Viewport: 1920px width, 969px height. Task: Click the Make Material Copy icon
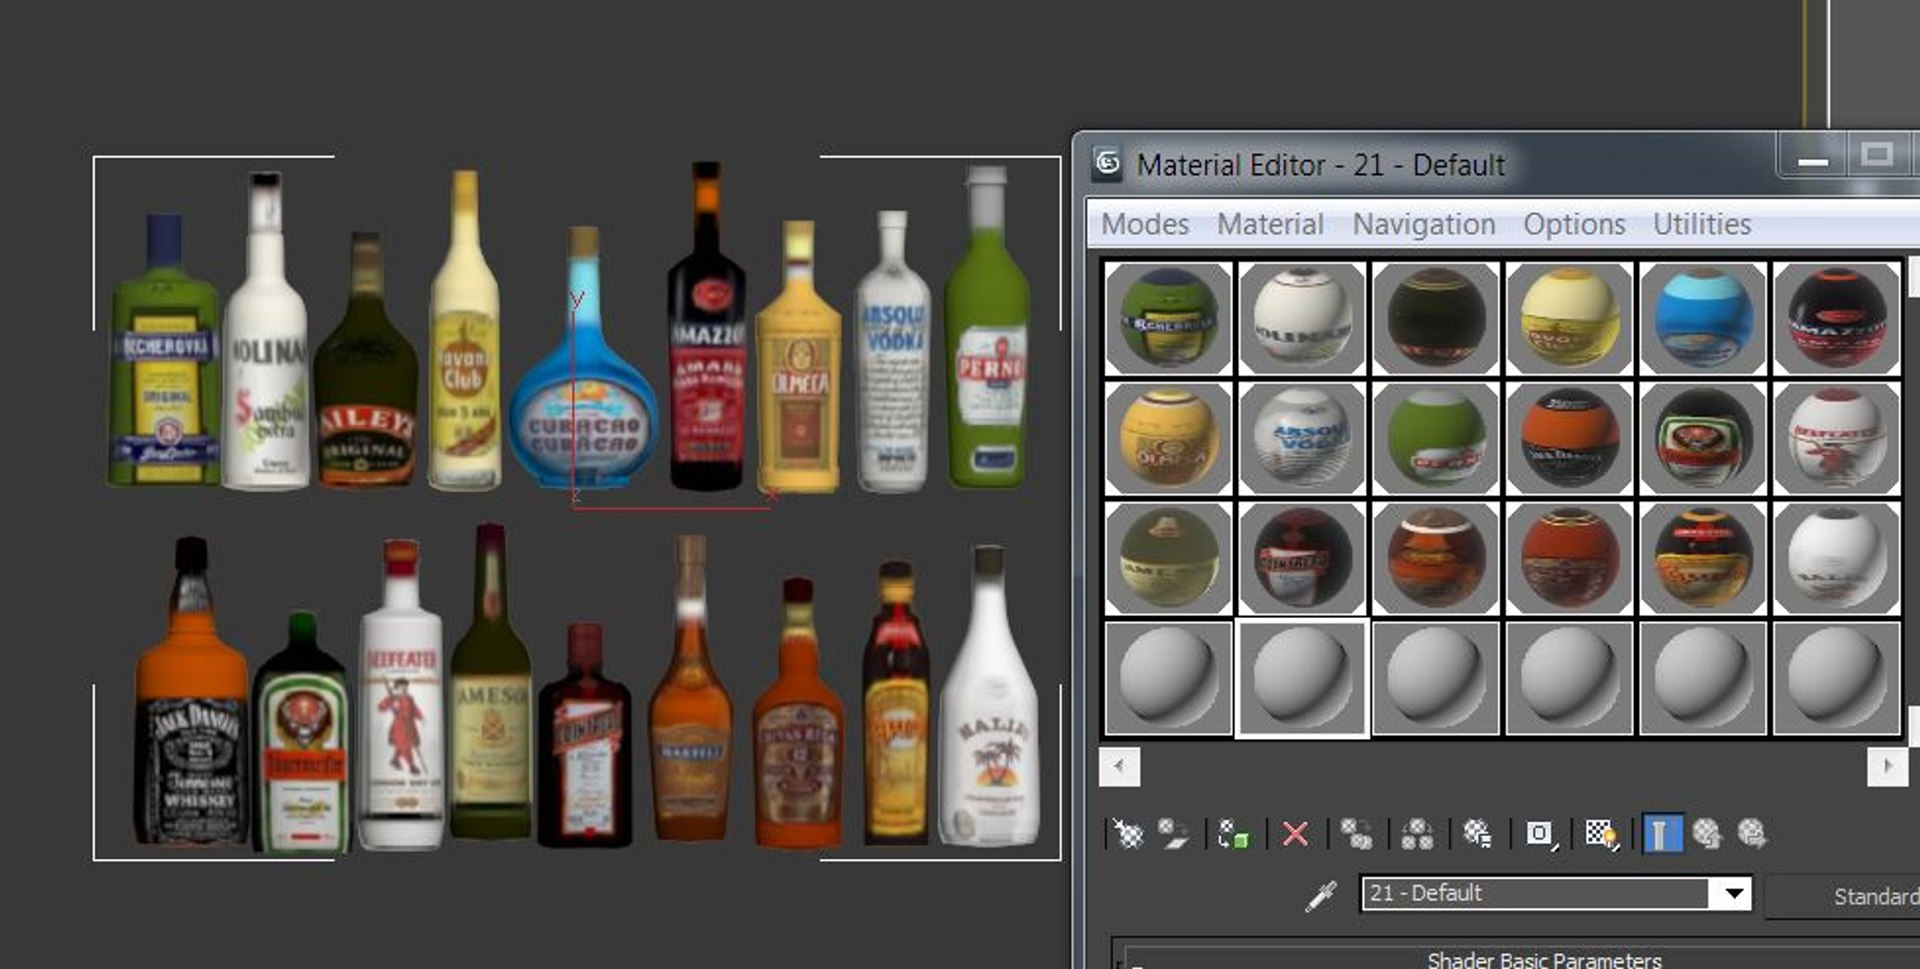click(x=1356, y=833)
